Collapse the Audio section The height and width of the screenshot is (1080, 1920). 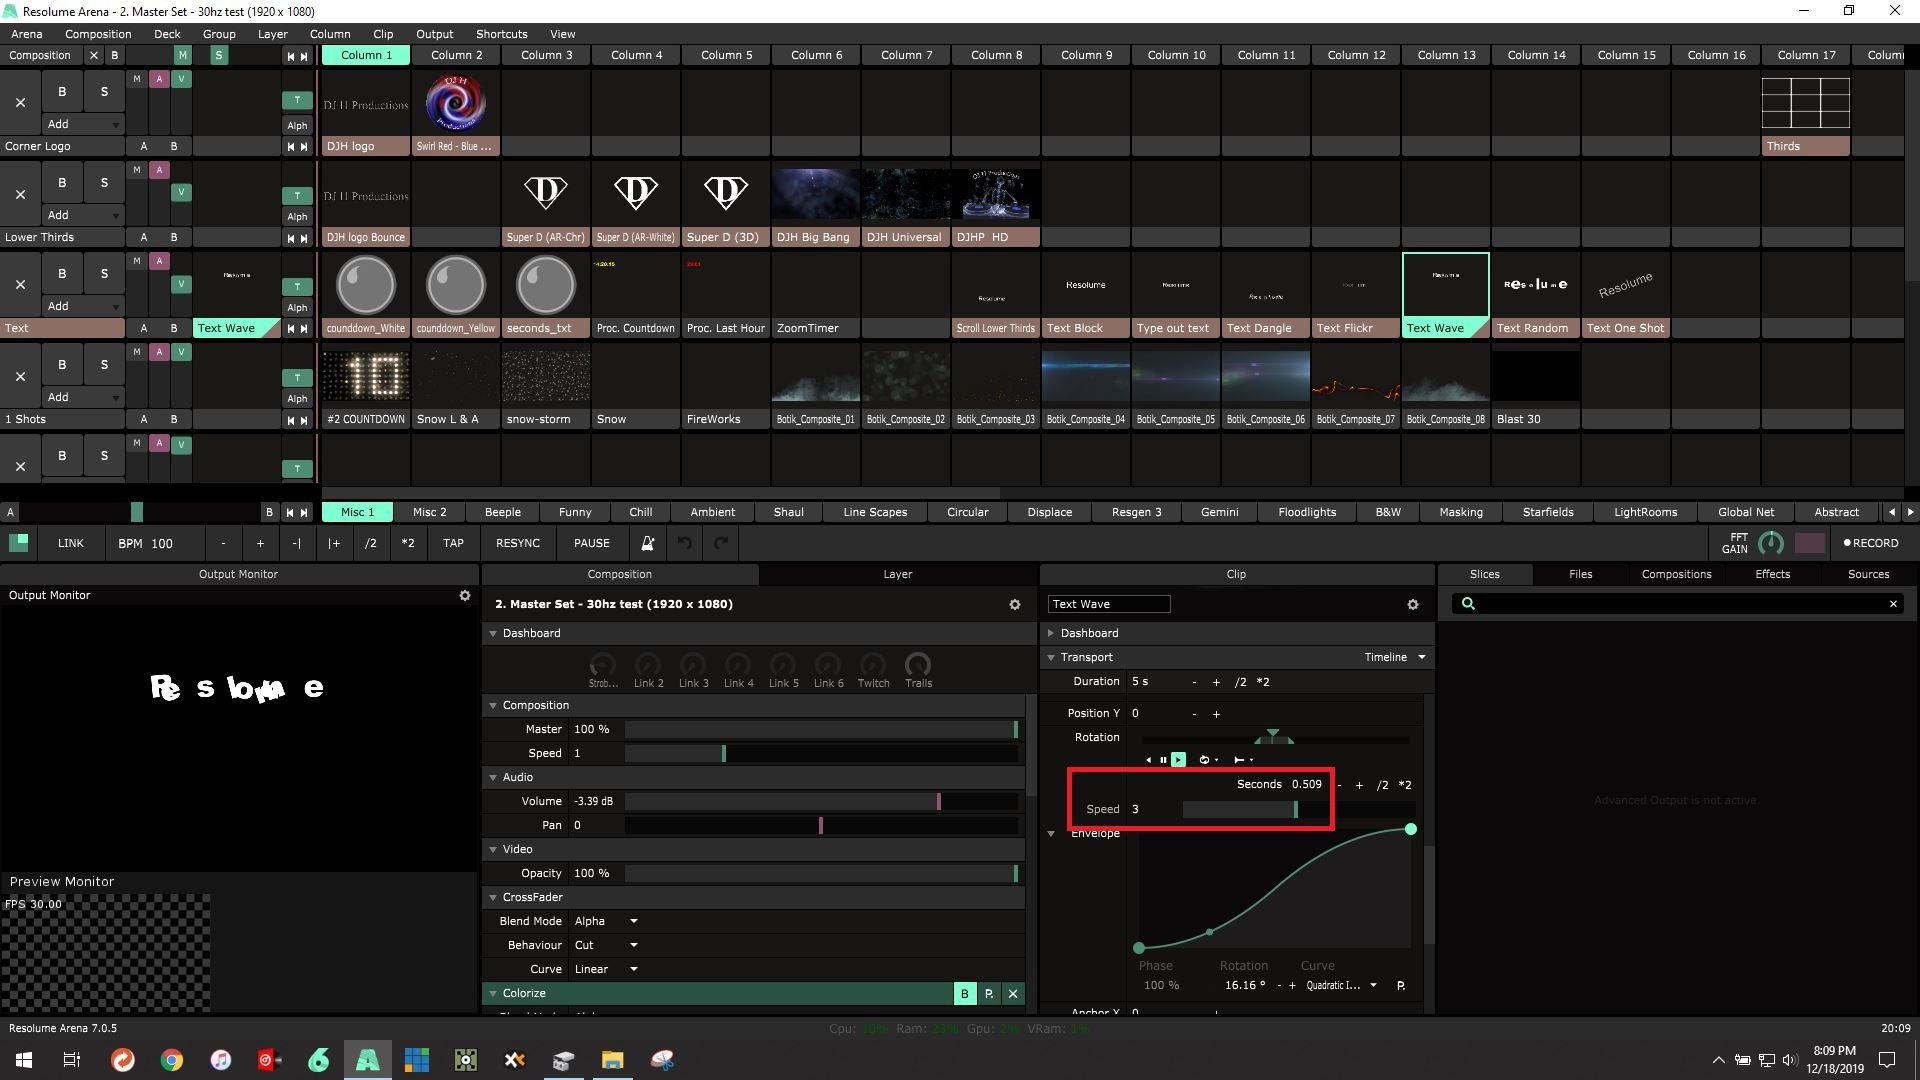pos(493,777)
